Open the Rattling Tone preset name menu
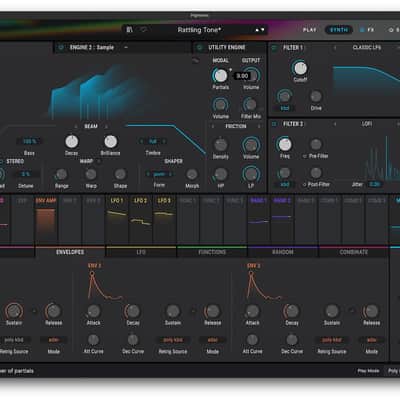This screenshot has width=400, height=400. (x=199, y=30)
